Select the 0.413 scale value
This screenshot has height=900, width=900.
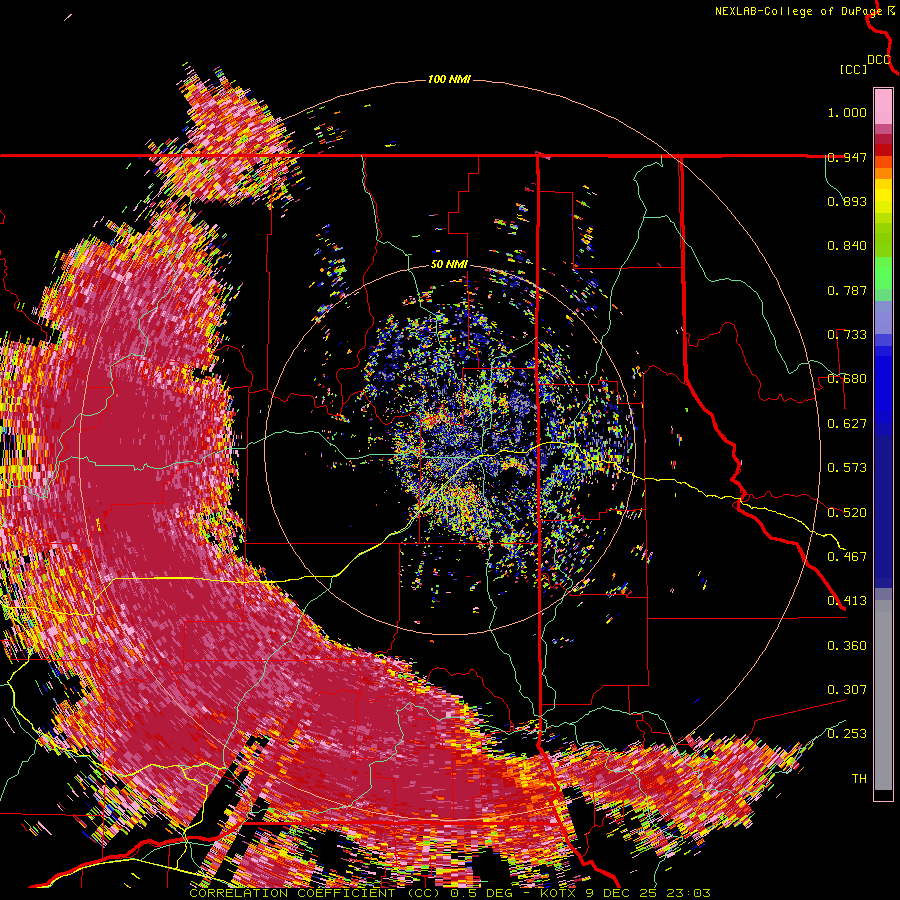[847, 601]
